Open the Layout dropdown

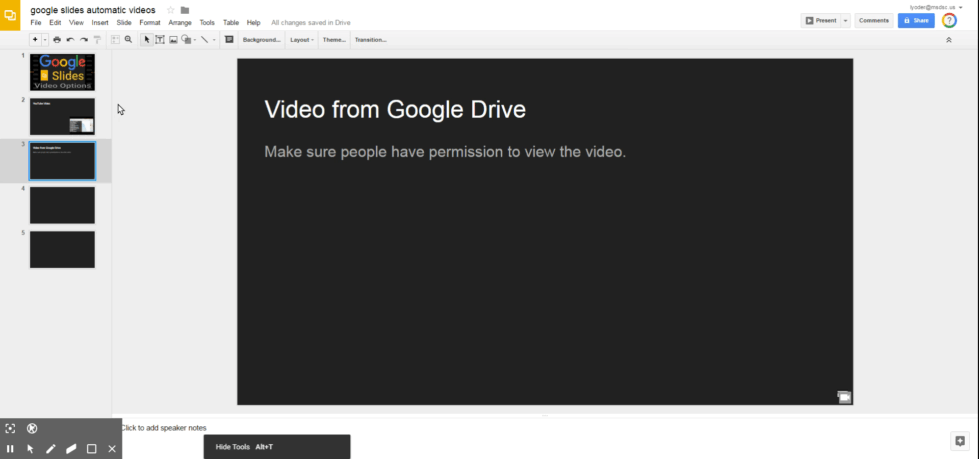302,39
